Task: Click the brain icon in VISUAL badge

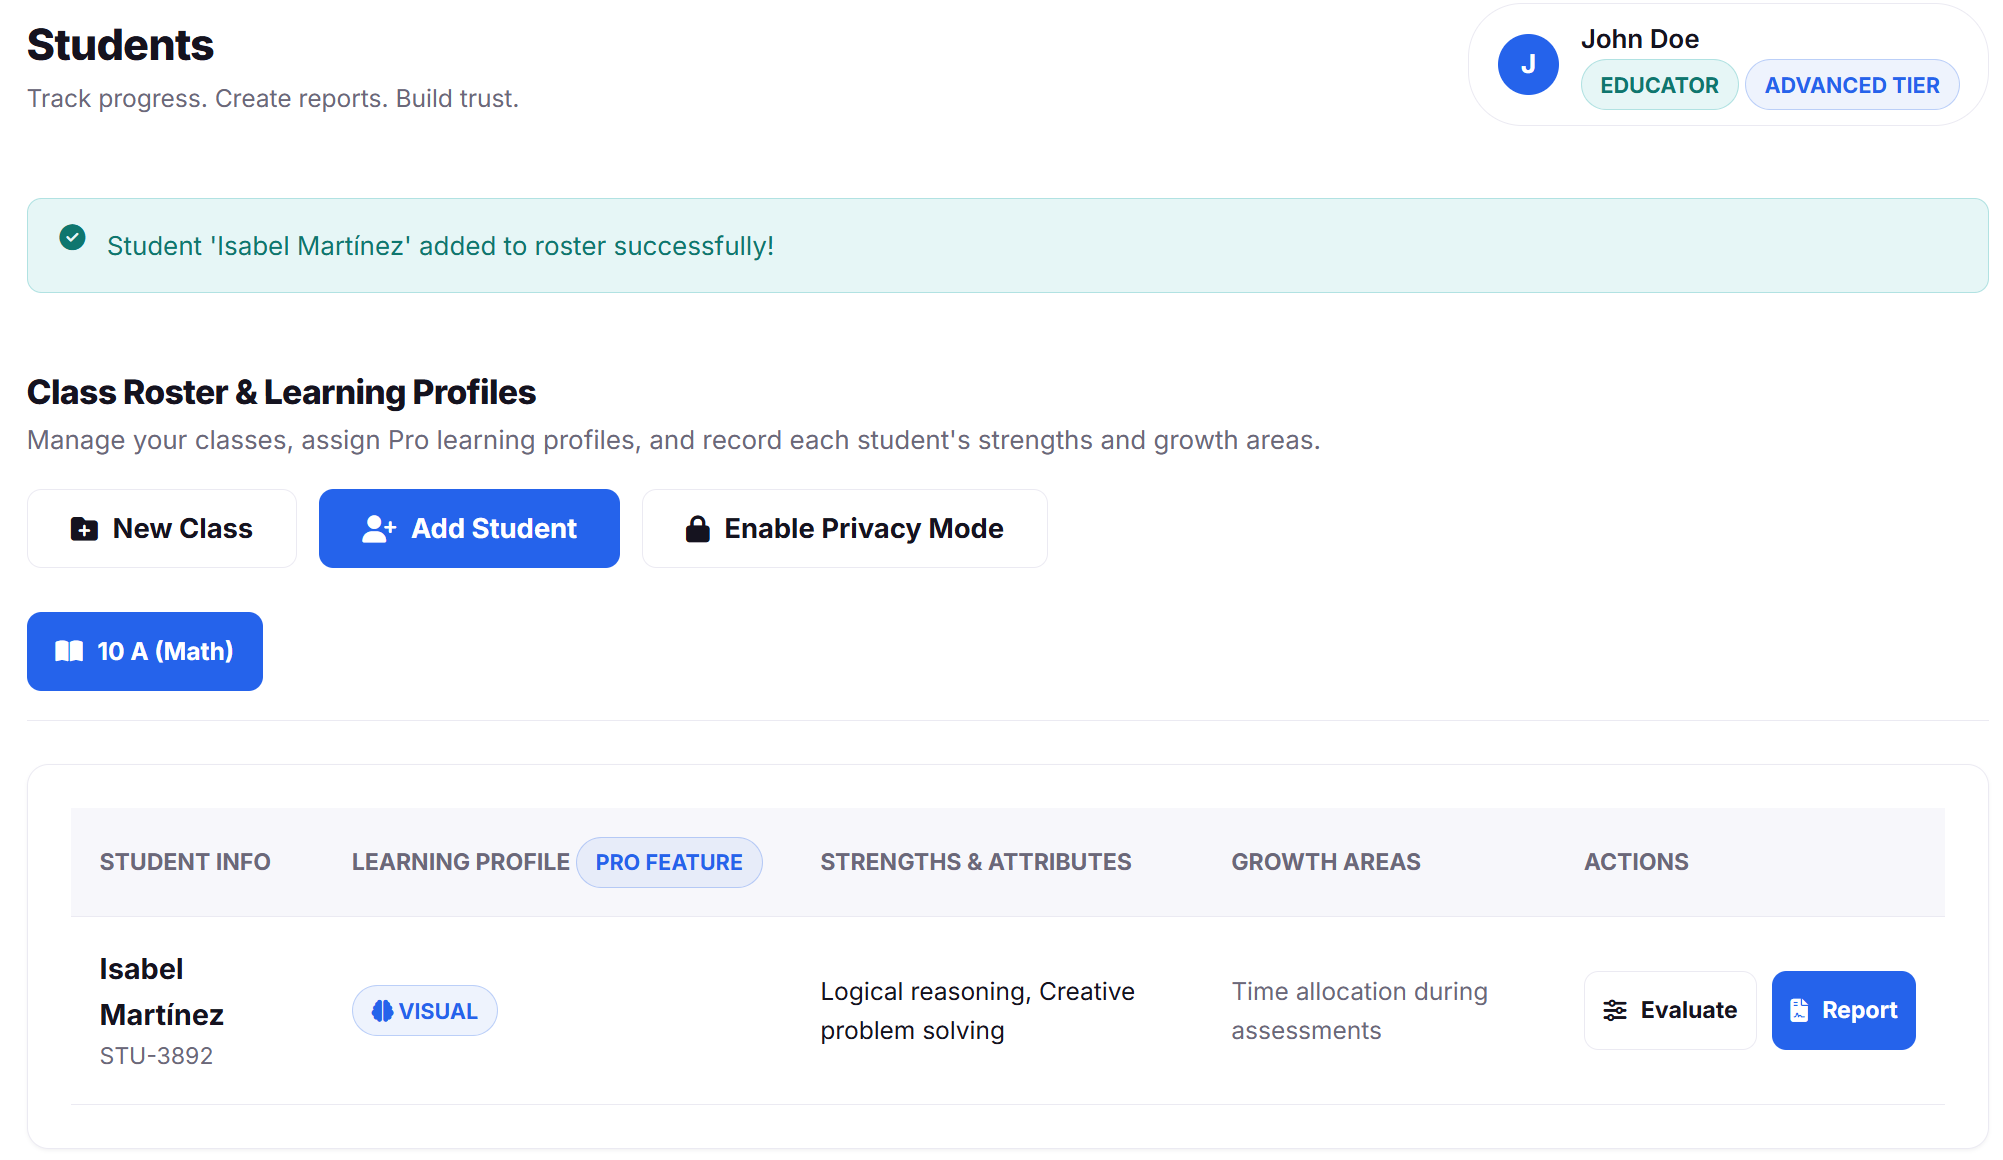Action: point(382,1011)
